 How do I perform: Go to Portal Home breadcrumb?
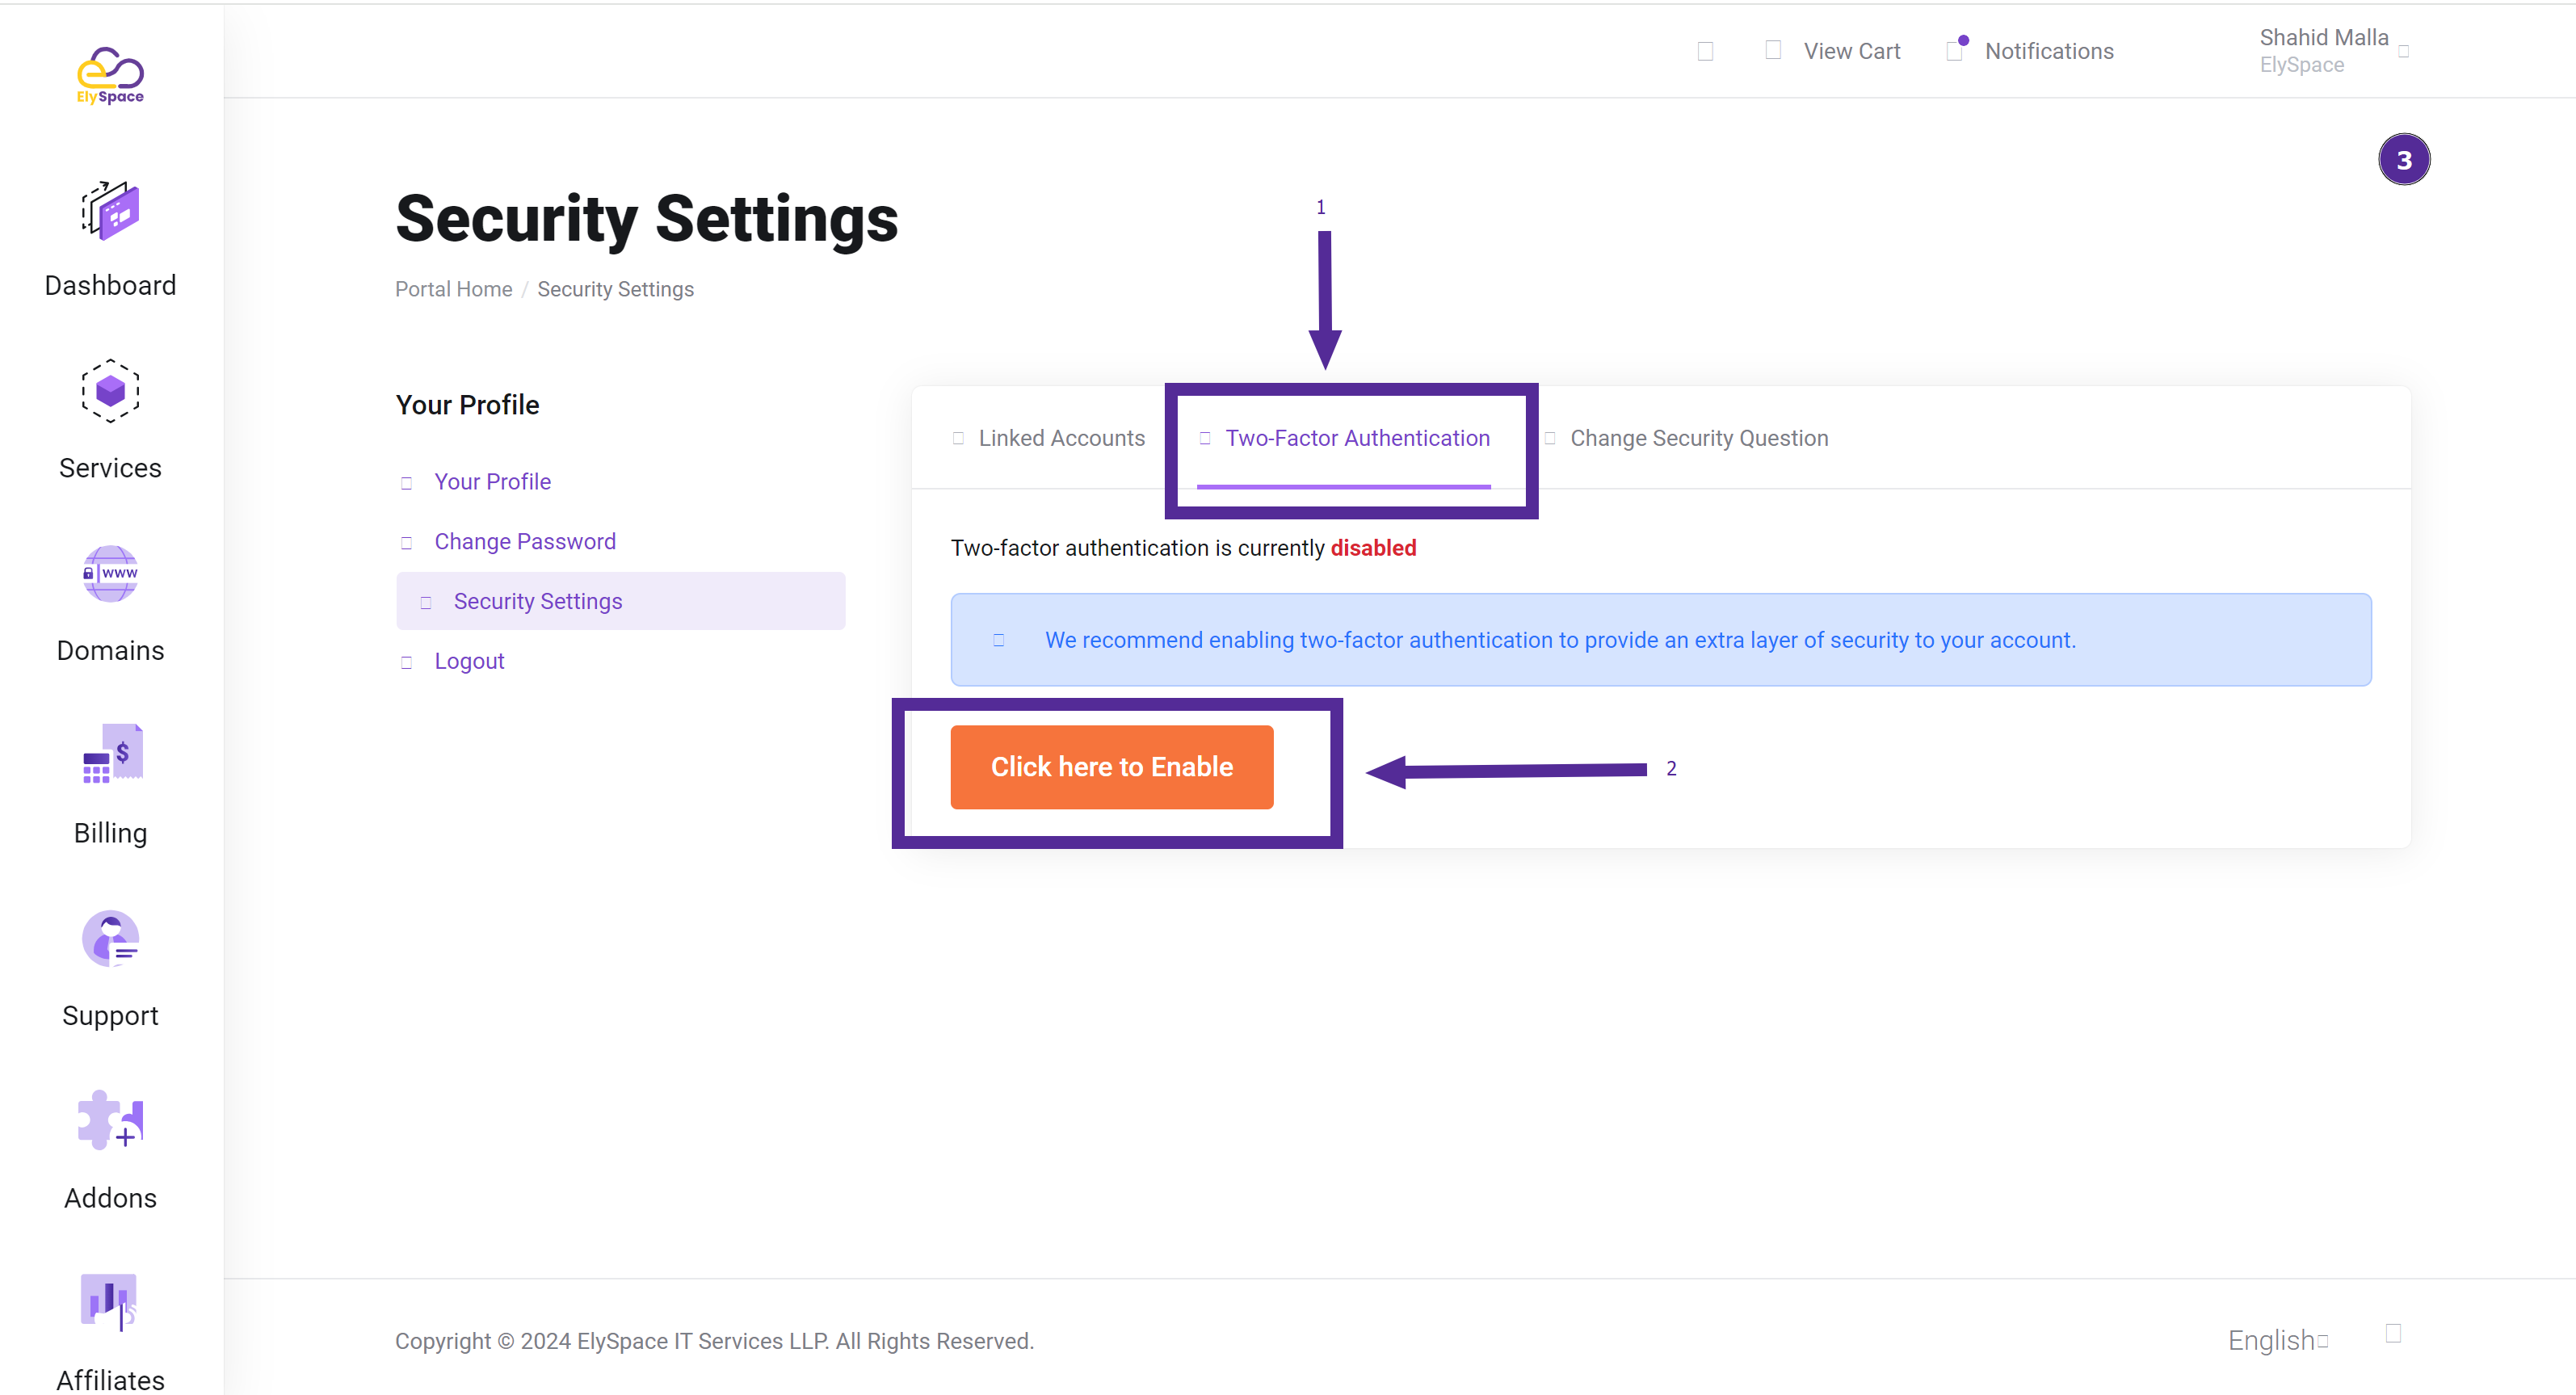pos(453,289)
